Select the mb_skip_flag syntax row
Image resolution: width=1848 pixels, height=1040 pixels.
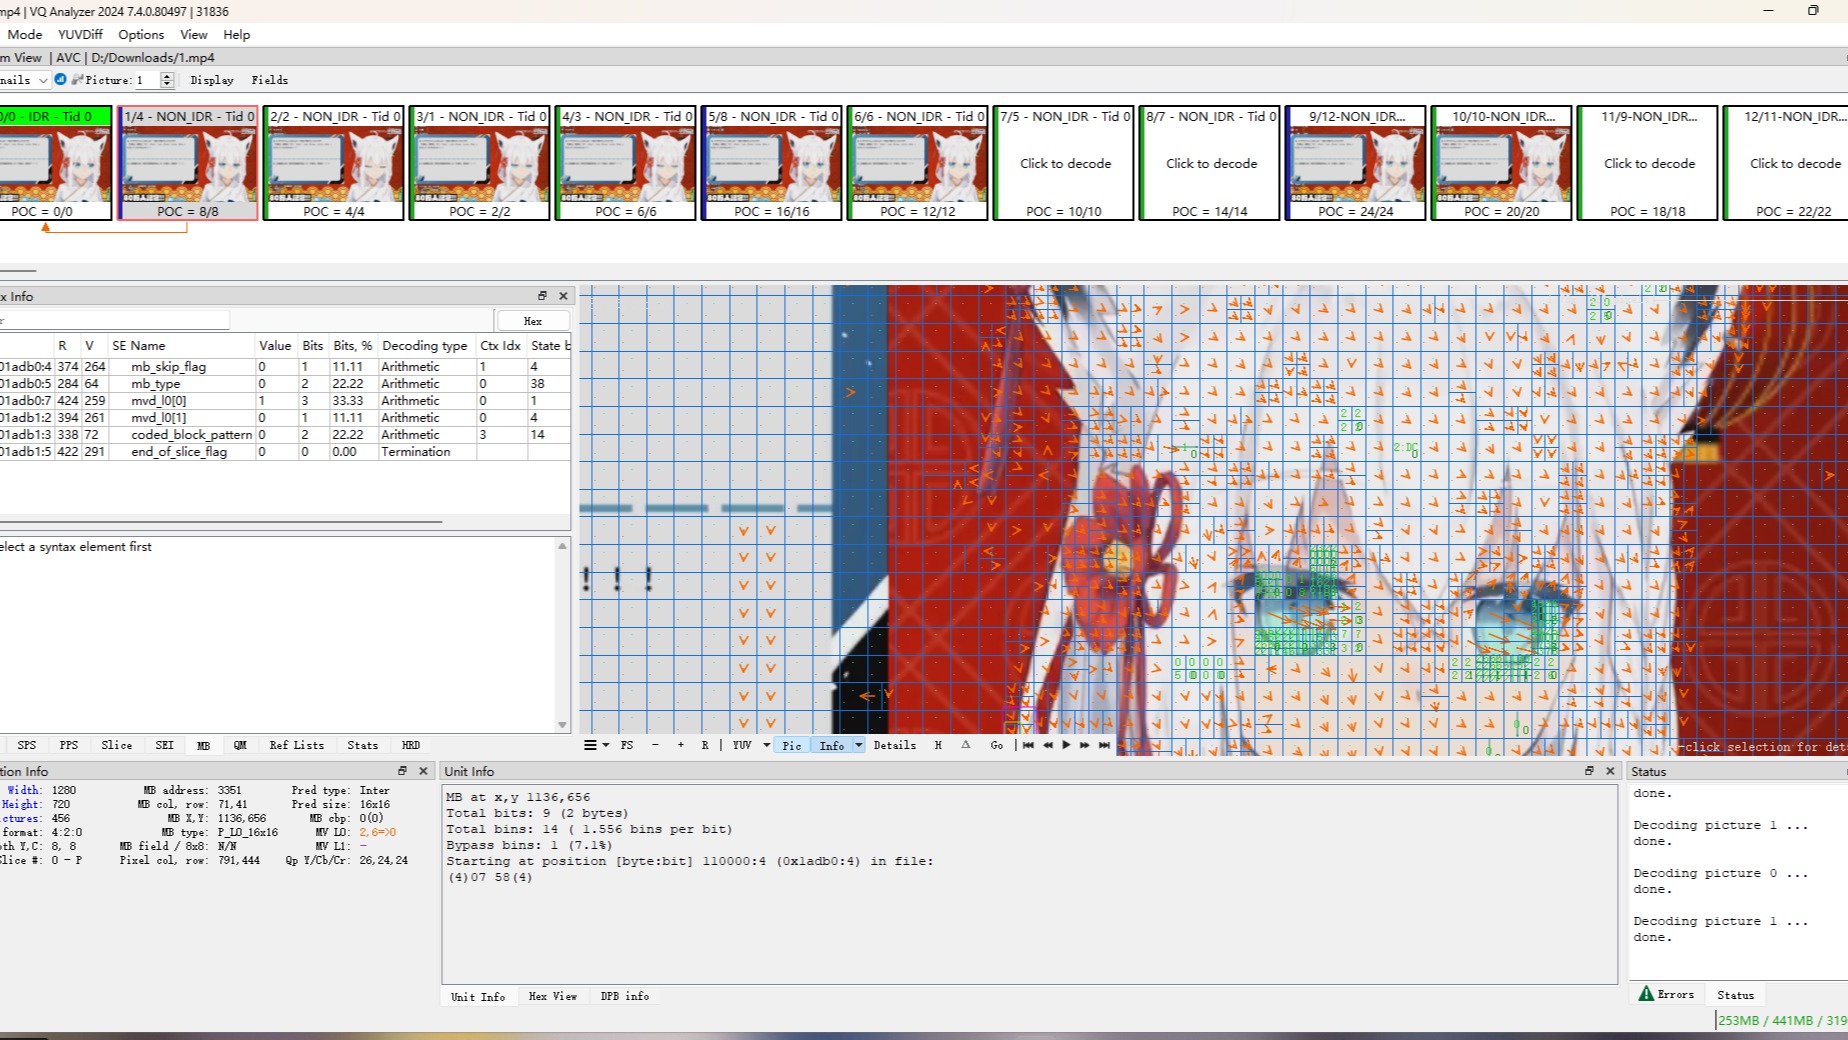pyautogui.click(x=285, y=367)
